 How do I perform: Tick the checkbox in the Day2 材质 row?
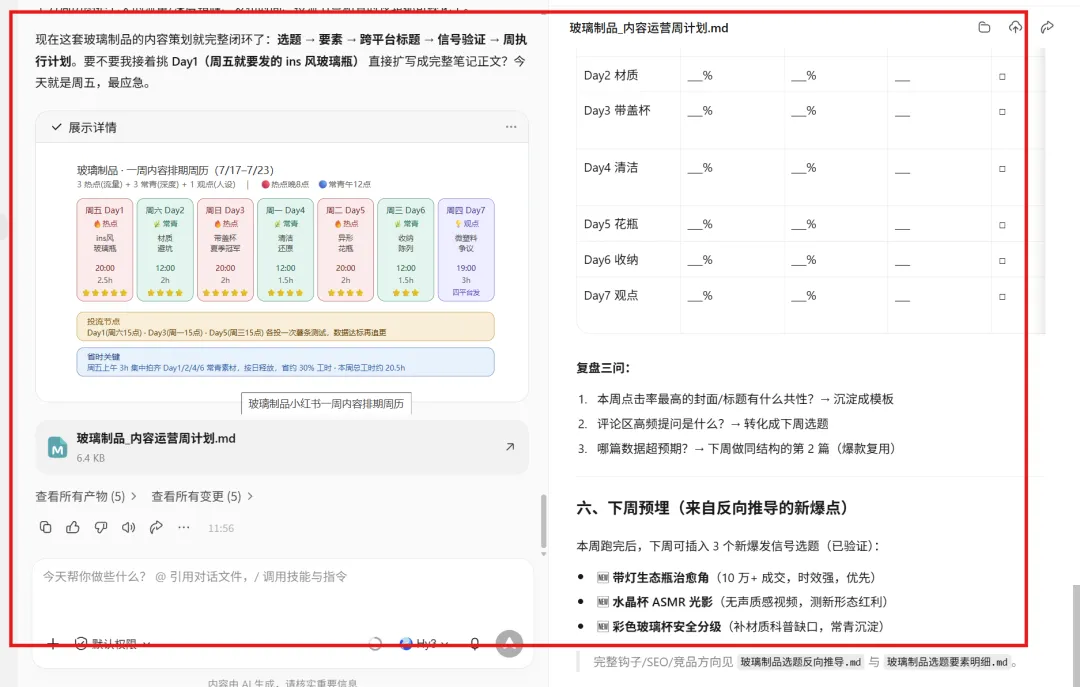click(1002, 76)
